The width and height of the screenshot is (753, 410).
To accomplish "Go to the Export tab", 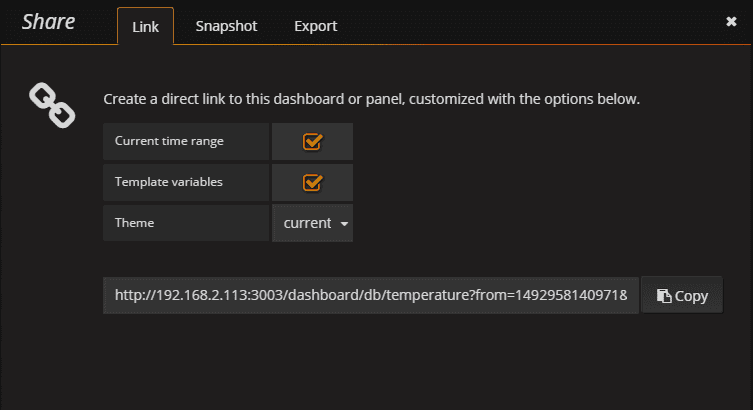I will pyautogui.click(x=315, y=26).
